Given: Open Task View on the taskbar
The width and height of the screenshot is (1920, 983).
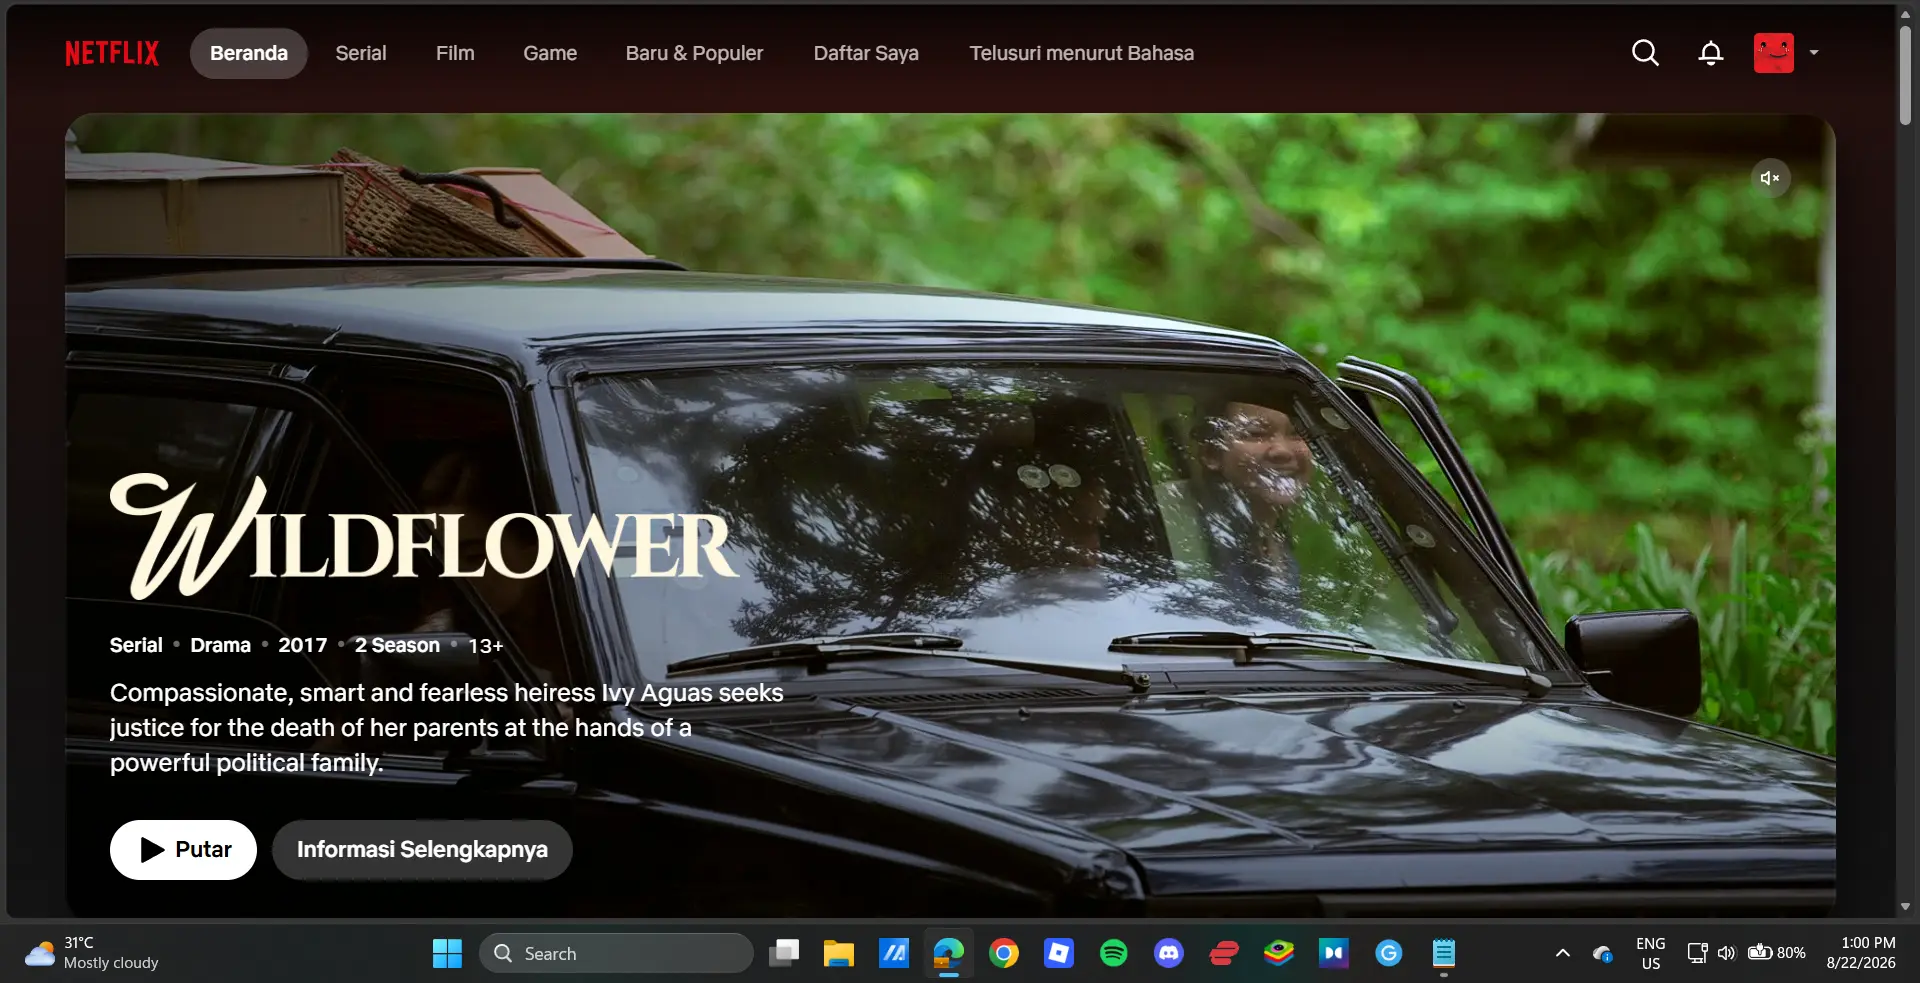Looking at the screenshot, I should click(x=784, y=954).
